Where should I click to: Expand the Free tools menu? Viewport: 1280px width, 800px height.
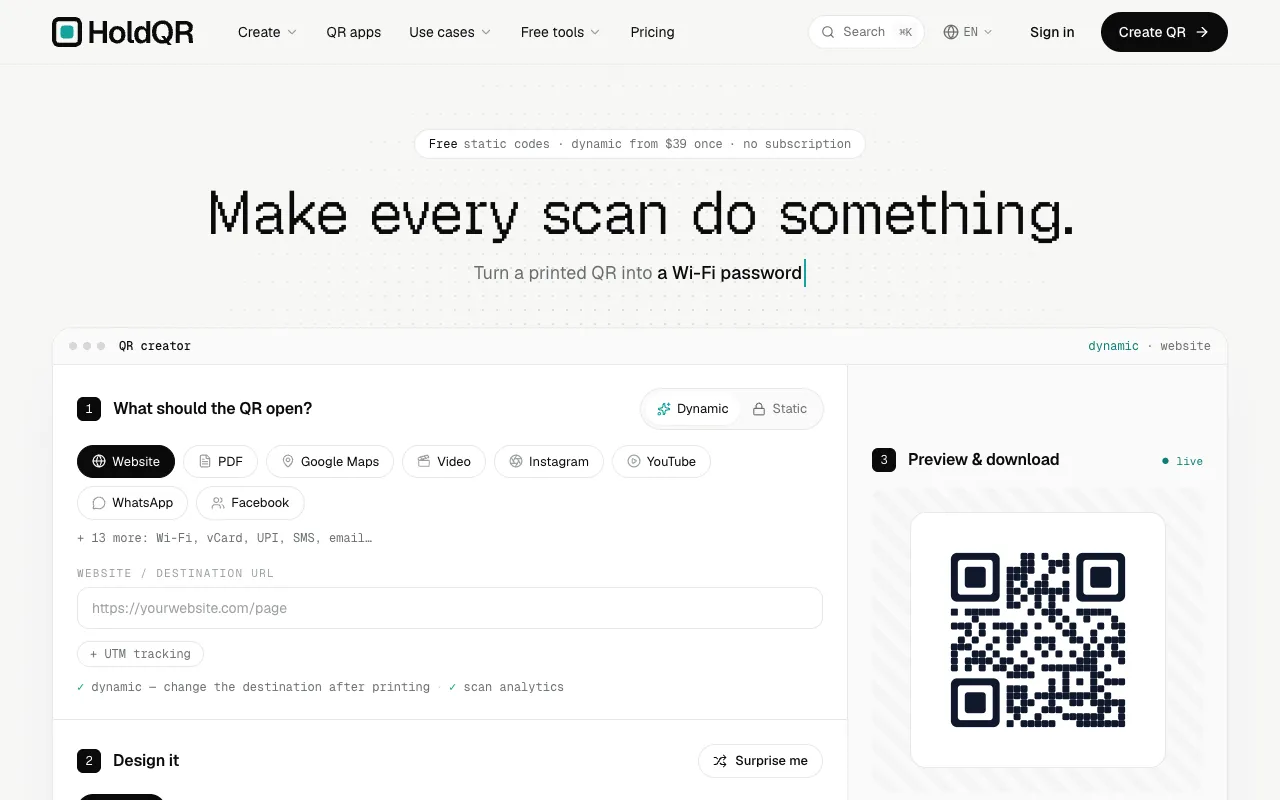point(560,32)
